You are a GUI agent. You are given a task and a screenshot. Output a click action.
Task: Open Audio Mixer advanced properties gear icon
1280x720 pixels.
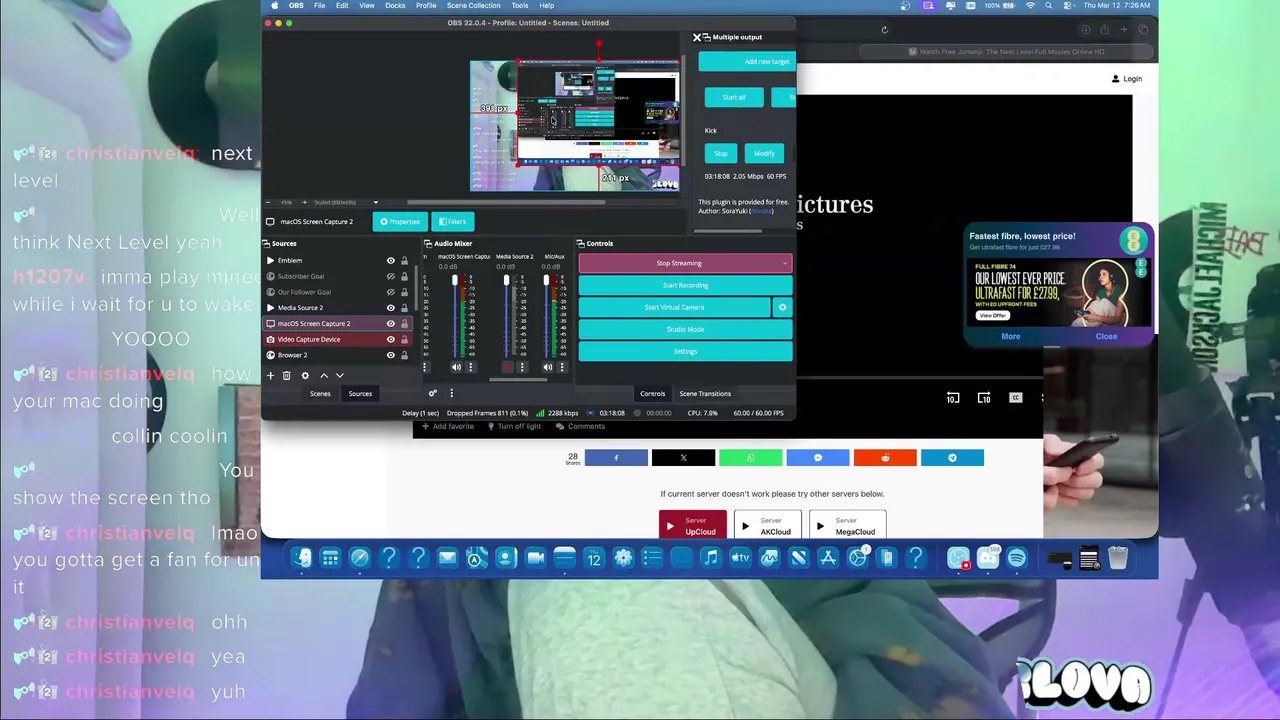[433, 393]
